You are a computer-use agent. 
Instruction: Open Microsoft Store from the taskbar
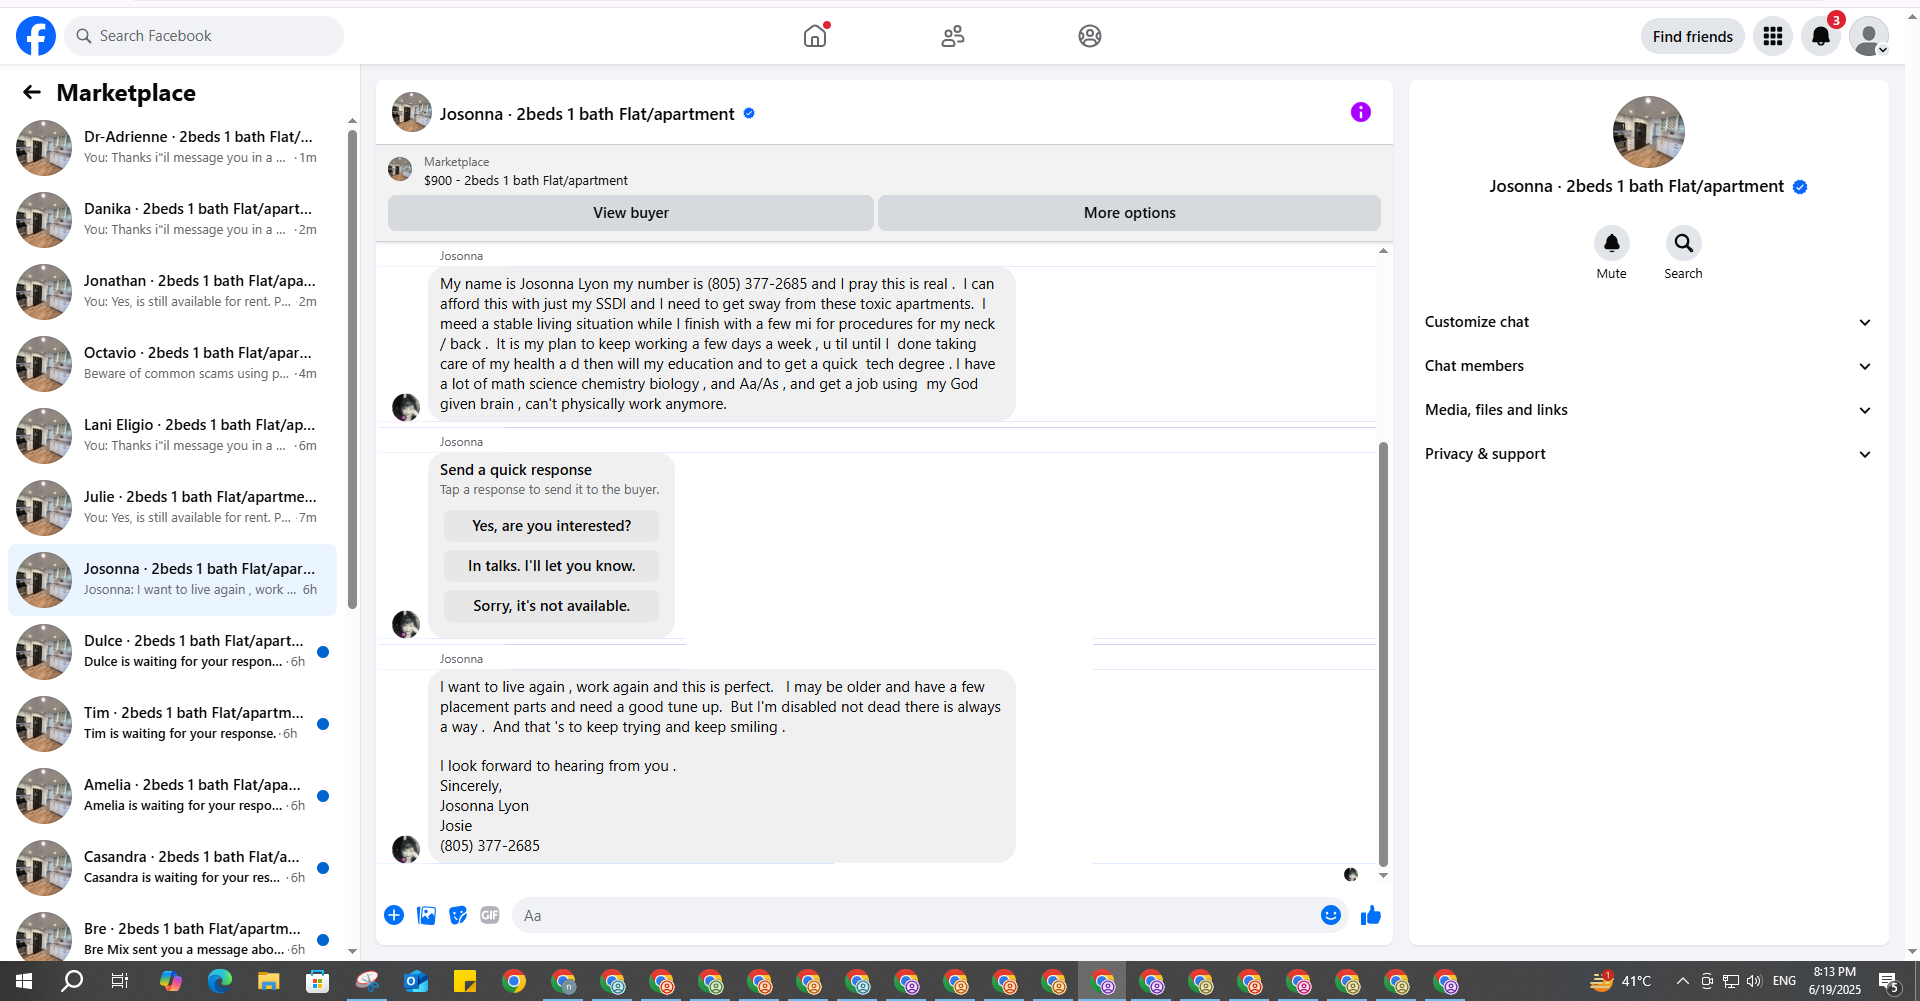[317, 981]
